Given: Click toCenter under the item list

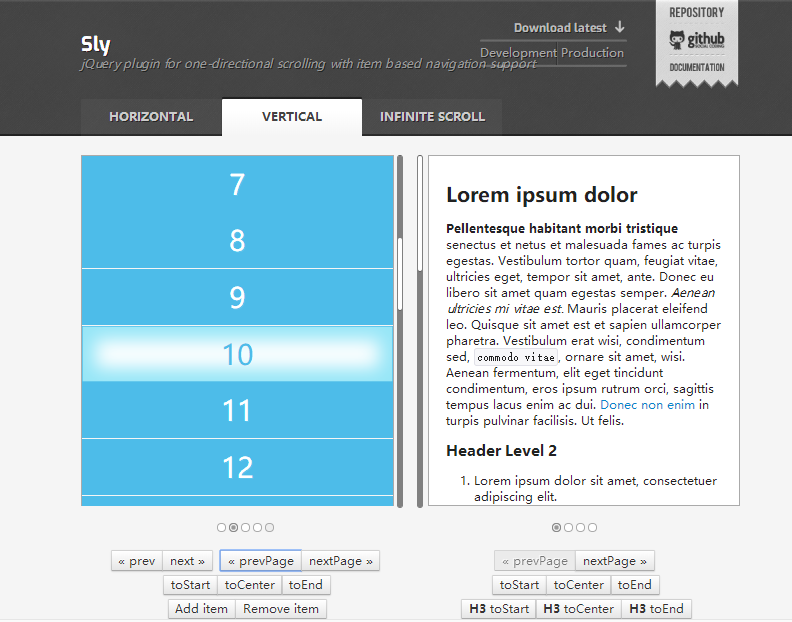Looking at the screenshot, I should tap(250, 585).
